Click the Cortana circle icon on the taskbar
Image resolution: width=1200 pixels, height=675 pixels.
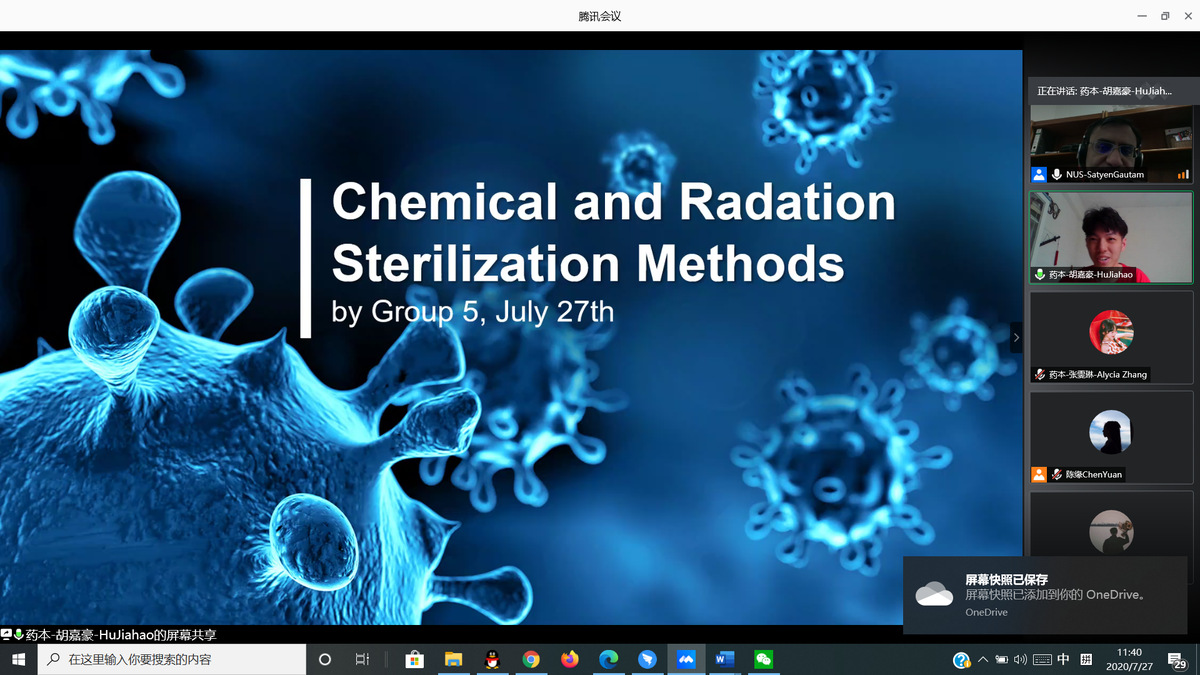[324, 660]
